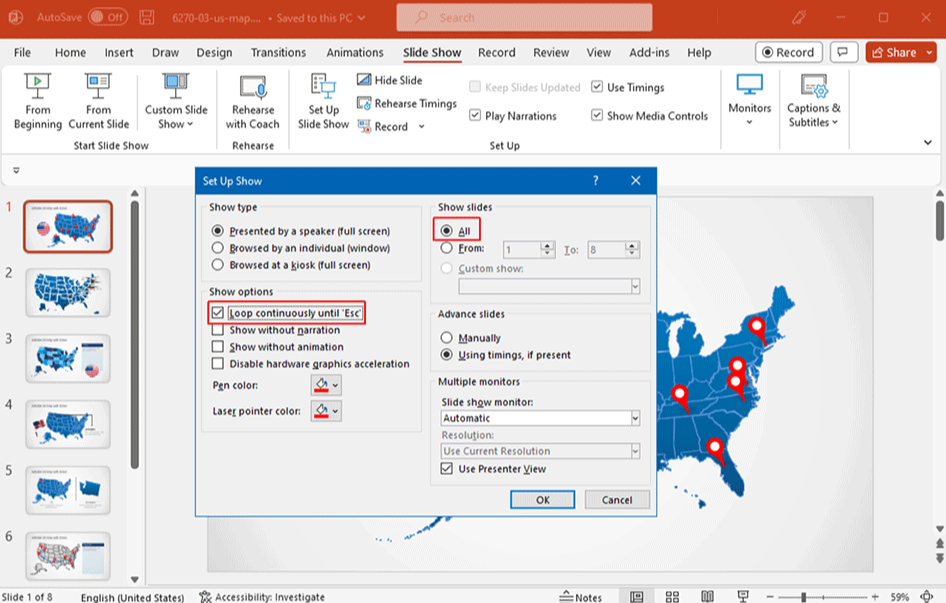This screenshot has height=603, width=946.
Task: Switch to the Review tab
Action: pos(551,53)
